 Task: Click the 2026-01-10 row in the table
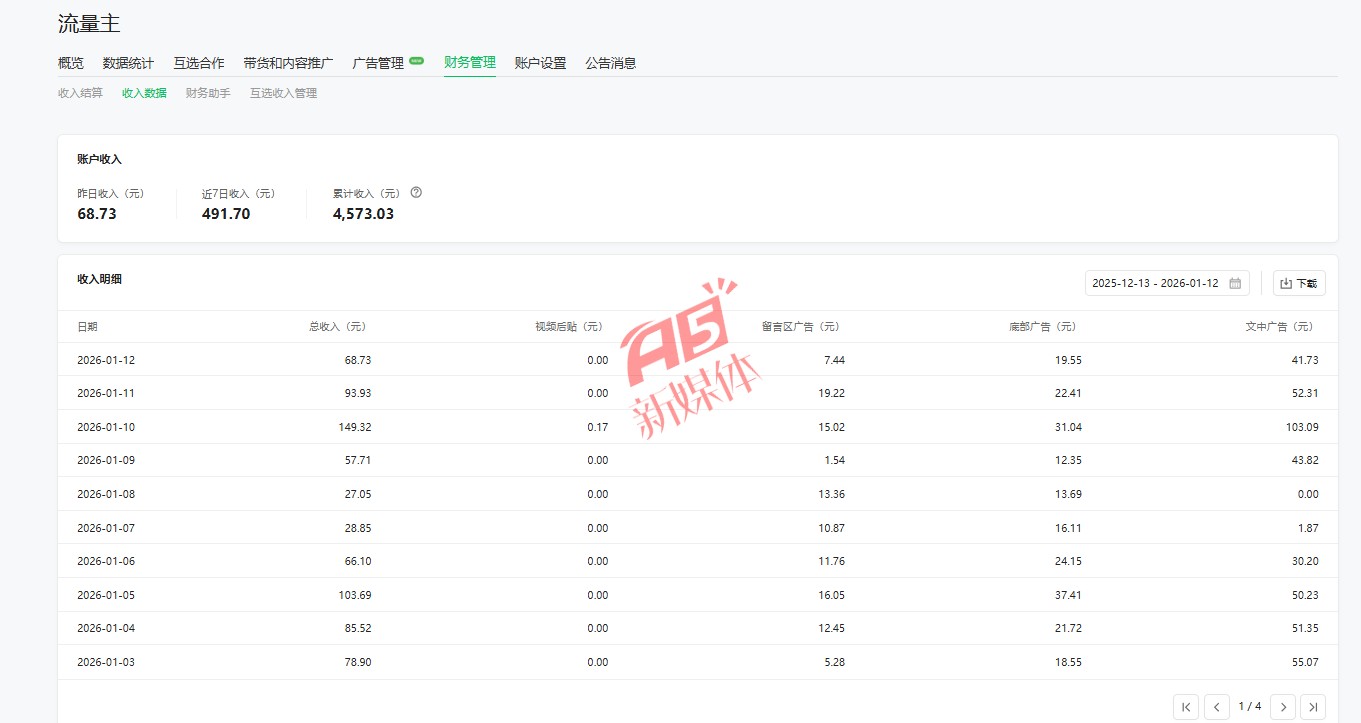tap(106, 427)
